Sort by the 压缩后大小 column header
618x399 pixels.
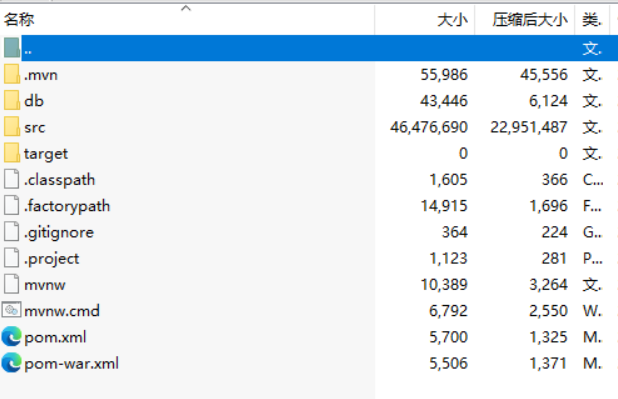[x=530, y=19]
